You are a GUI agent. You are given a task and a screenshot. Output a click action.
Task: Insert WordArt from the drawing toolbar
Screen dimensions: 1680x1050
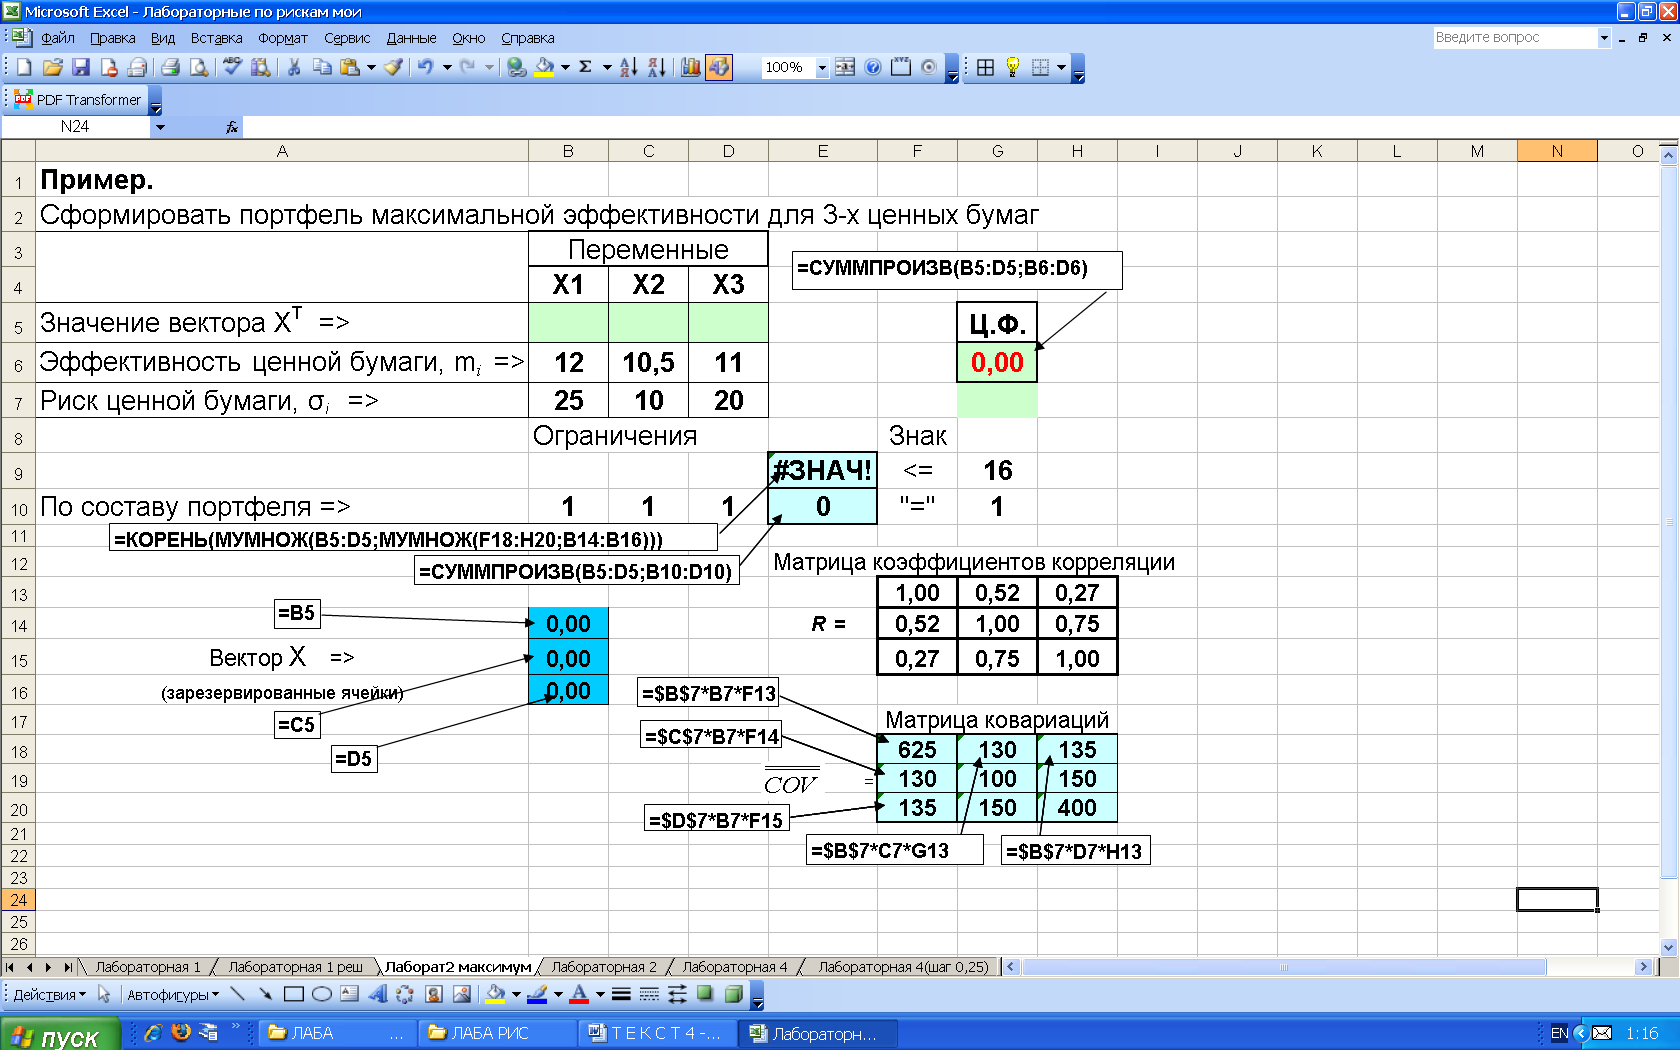pyautogui.click(x=377, y=994)
